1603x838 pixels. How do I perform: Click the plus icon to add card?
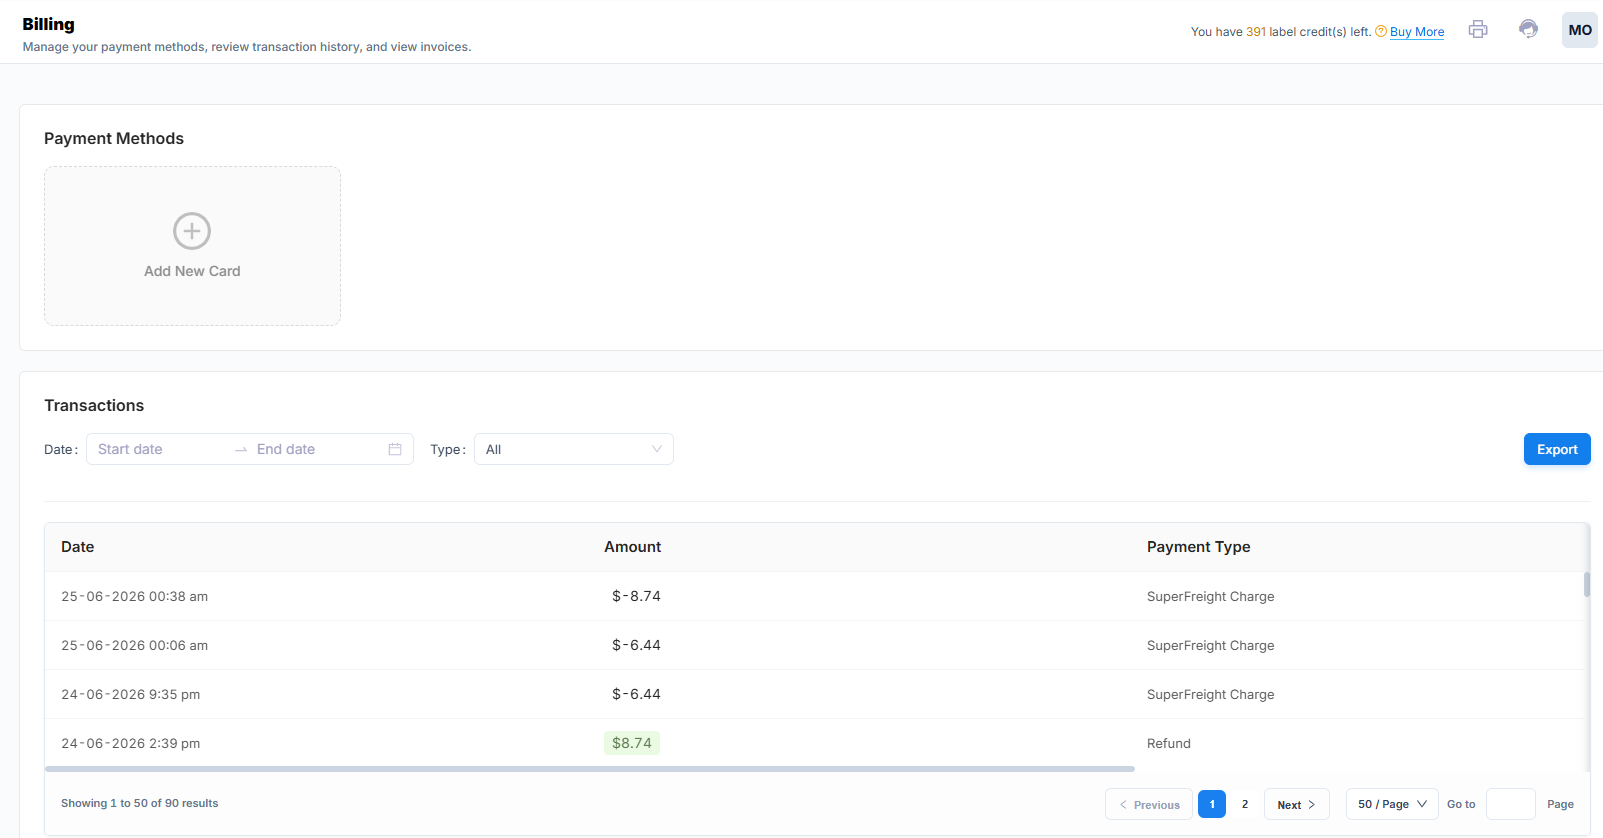point(192,231)
